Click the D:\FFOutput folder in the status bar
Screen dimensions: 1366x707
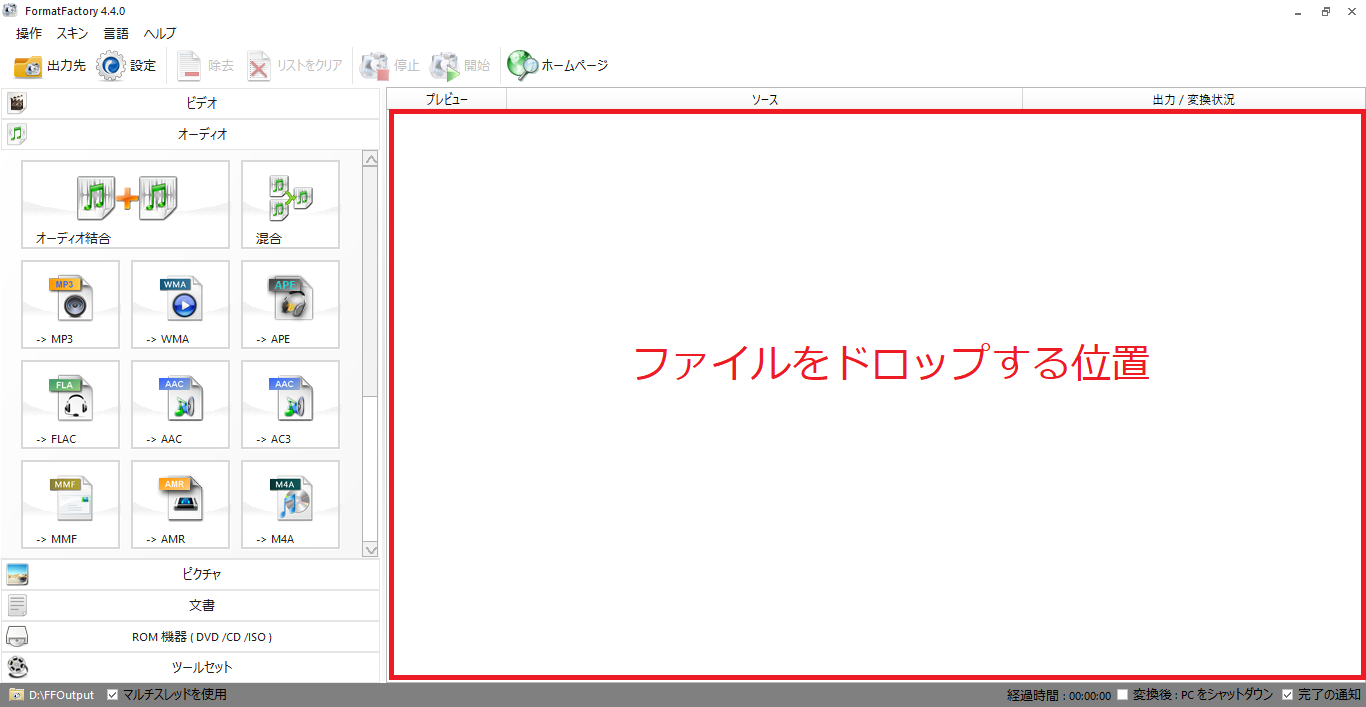point(52,695)
